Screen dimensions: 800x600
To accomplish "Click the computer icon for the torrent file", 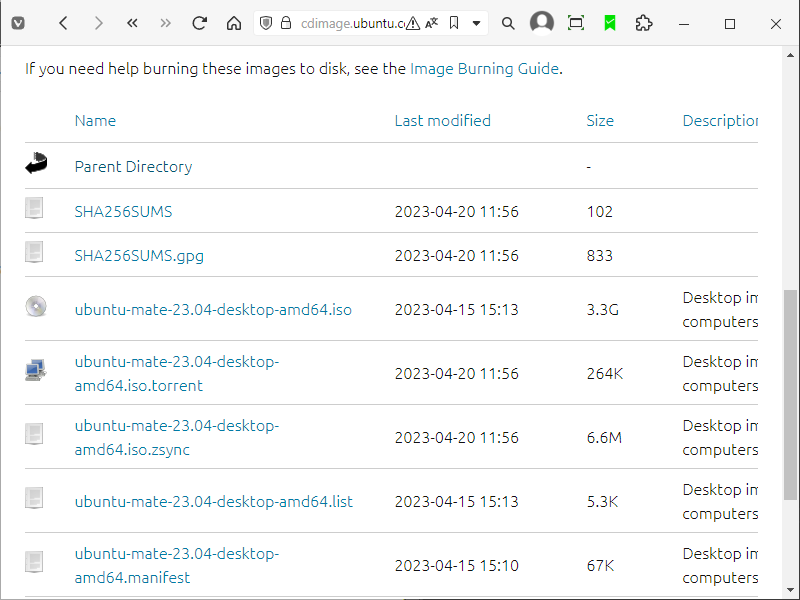I will [x=36, y=370].
